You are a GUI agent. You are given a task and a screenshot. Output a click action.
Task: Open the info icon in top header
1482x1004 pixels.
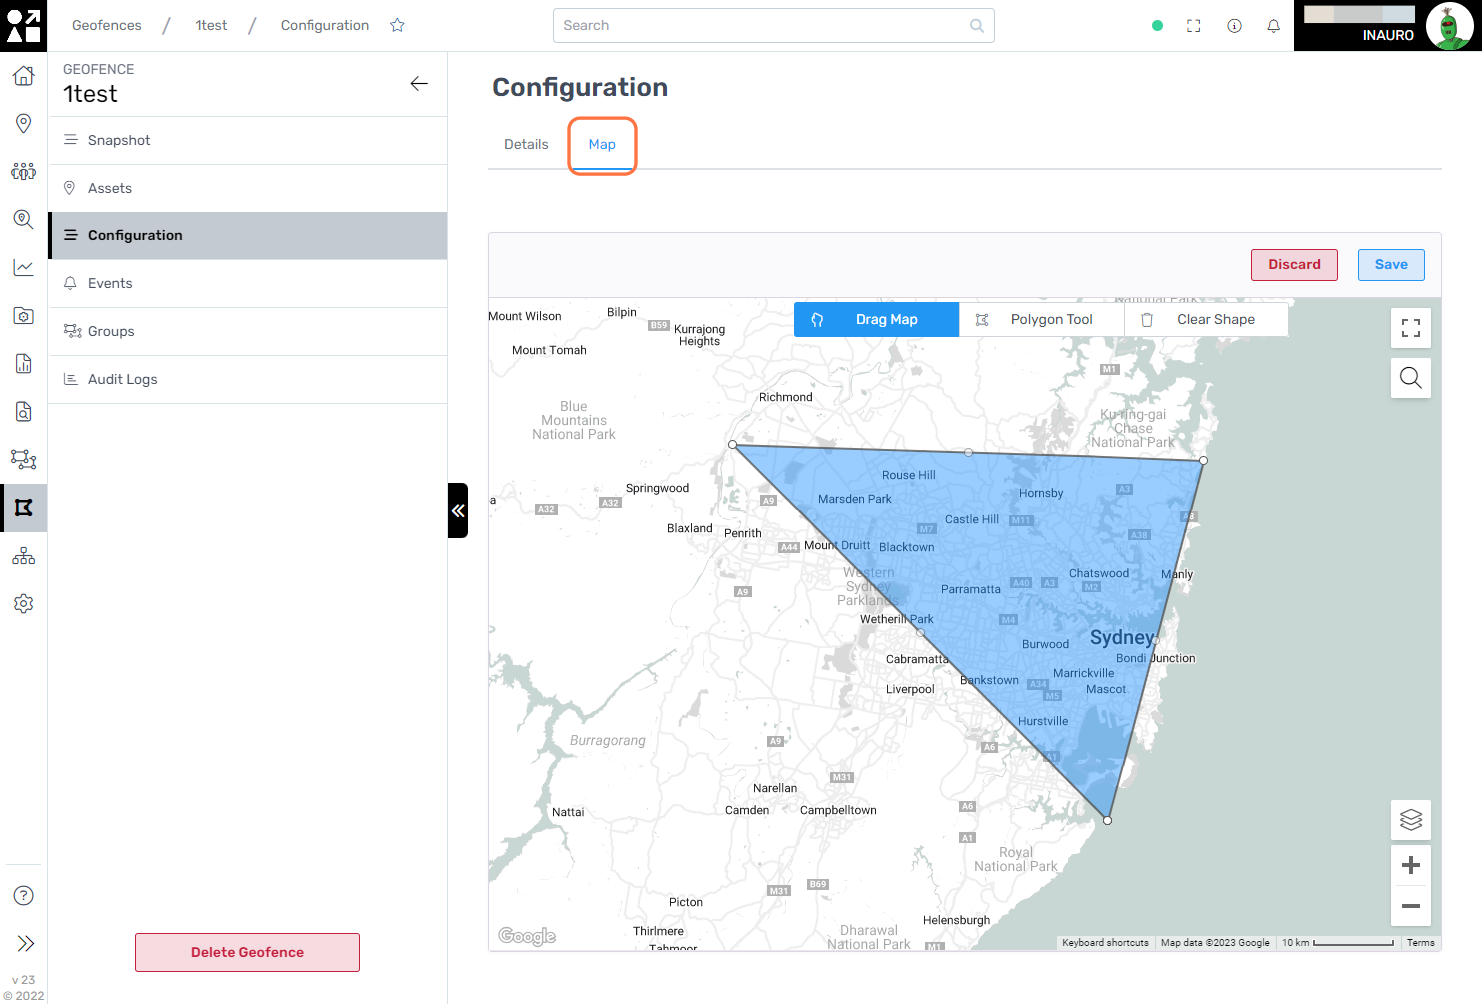[1234, 26]
